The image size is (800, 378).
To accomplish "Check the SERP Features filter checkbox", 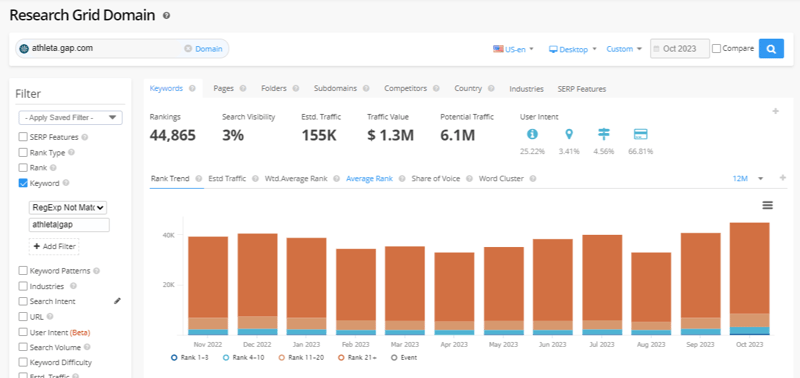I will pos(23,137).
